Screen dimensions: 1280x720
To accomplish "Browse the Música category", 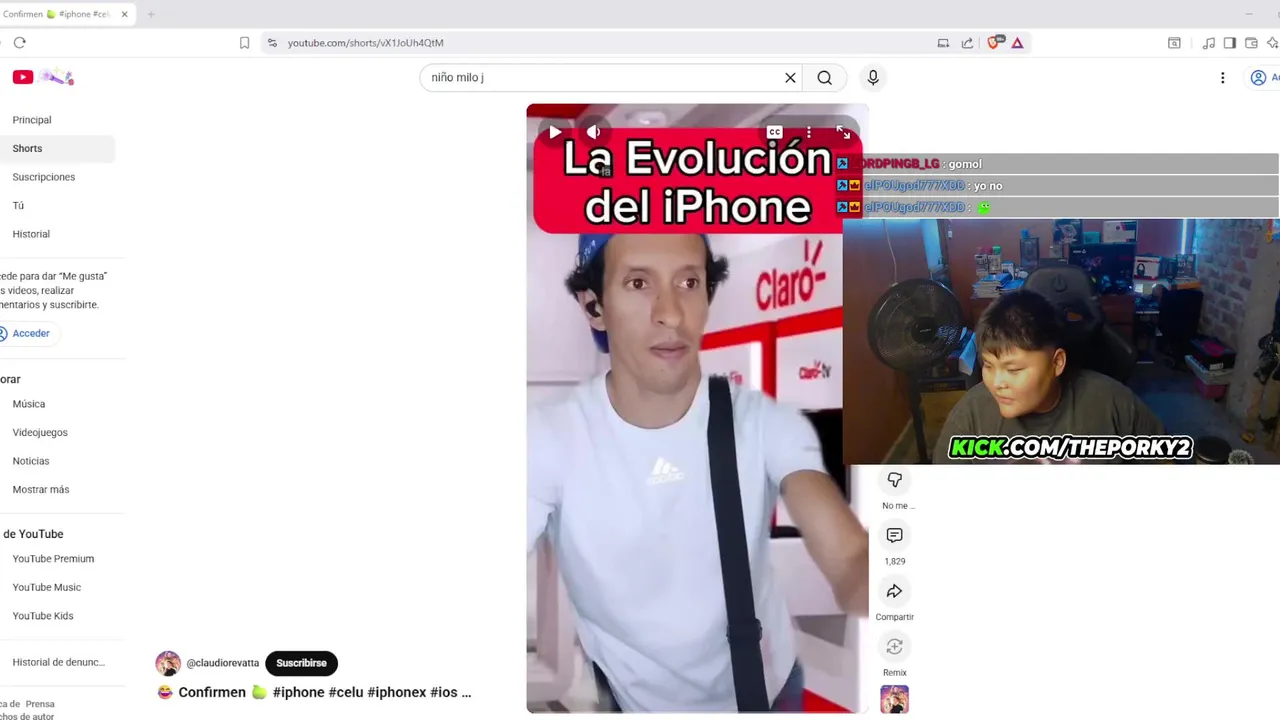I will point(29,404).
